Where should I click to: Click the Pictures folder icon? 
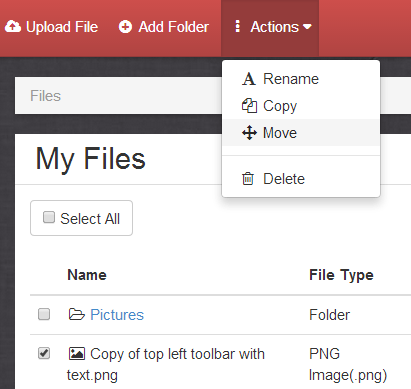coord(77,314)
